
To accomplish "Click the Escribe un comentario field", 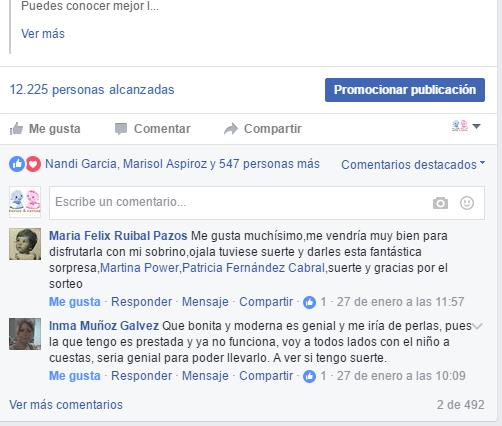I will [267, 203].
